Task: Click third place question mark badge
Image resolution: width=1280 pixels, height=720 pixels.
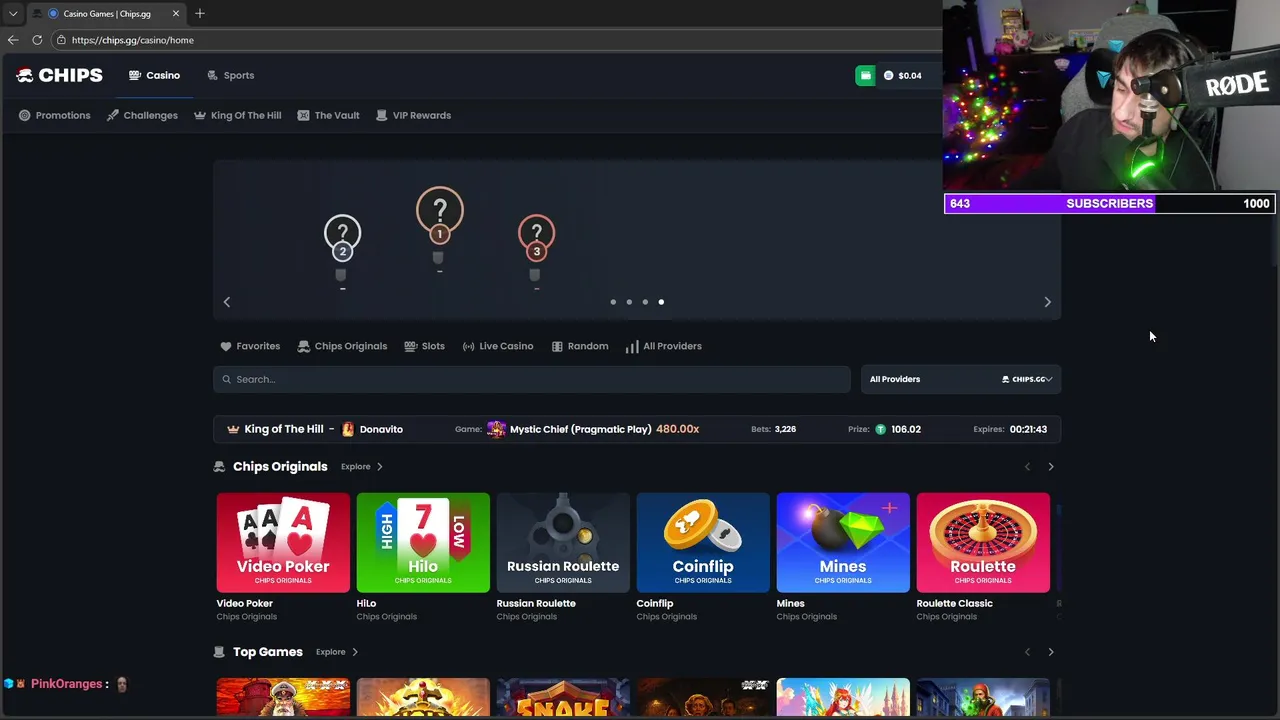Action: (x=536, y=238)
